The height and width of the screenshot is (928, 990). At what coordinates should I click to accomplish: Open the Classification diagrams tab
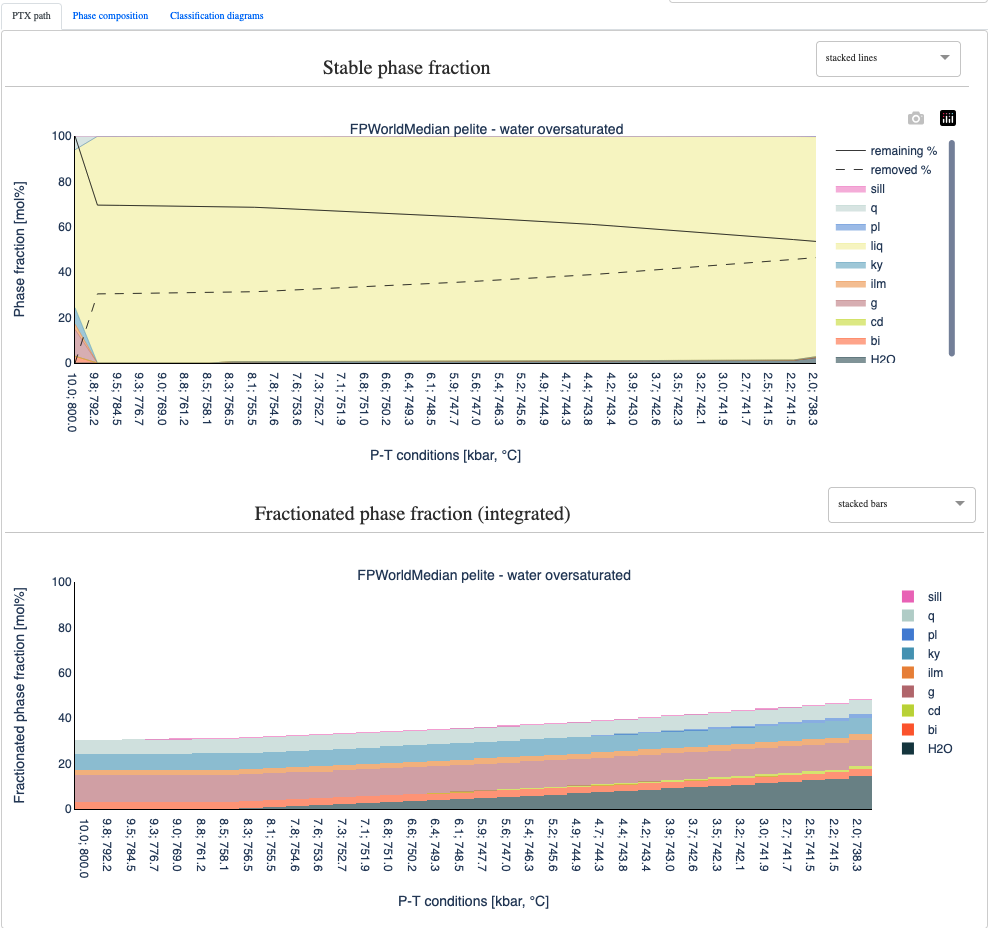click(217, 16)
